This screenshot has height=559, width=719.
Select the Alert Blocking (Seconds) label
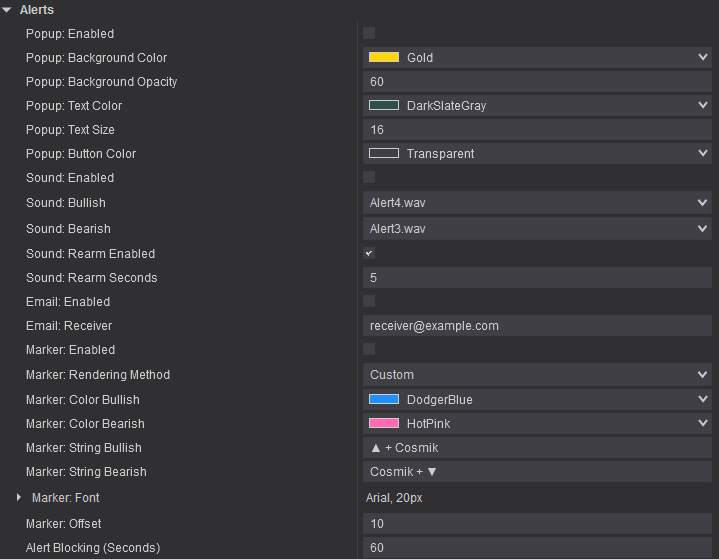93,548
